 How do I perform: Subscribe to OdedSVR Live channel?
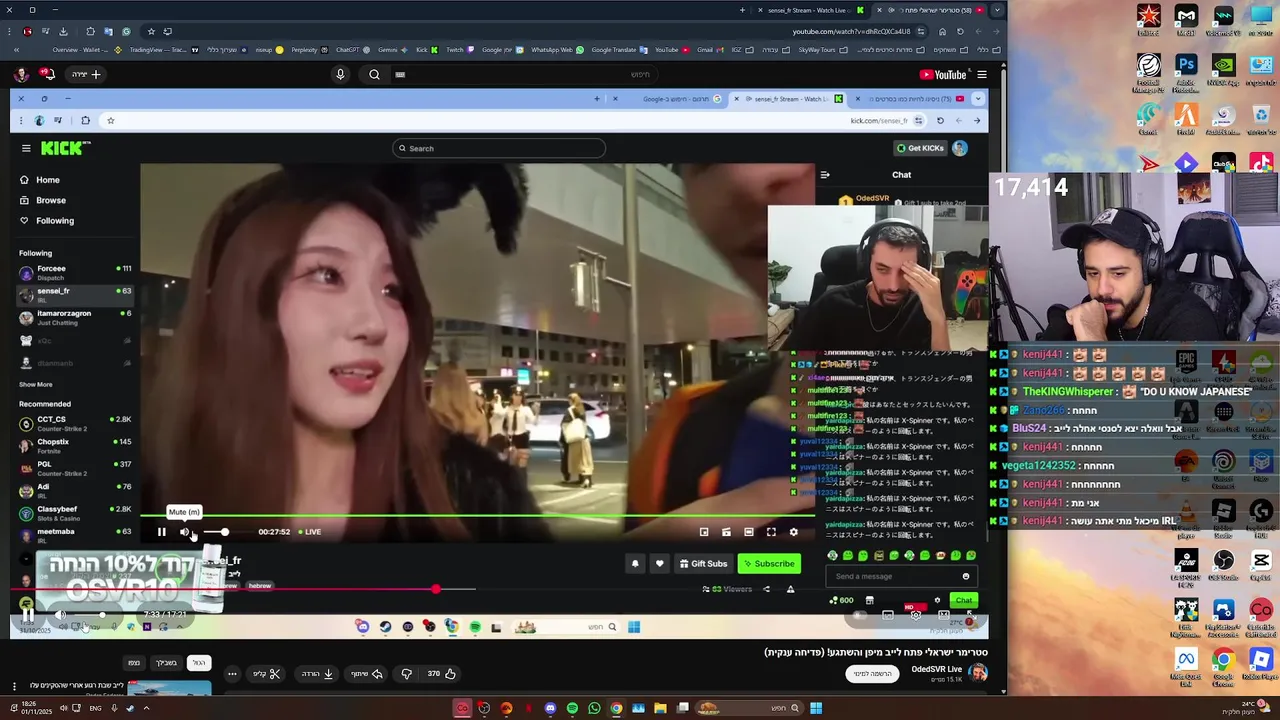pyautogui.click(x=871, y=674)
